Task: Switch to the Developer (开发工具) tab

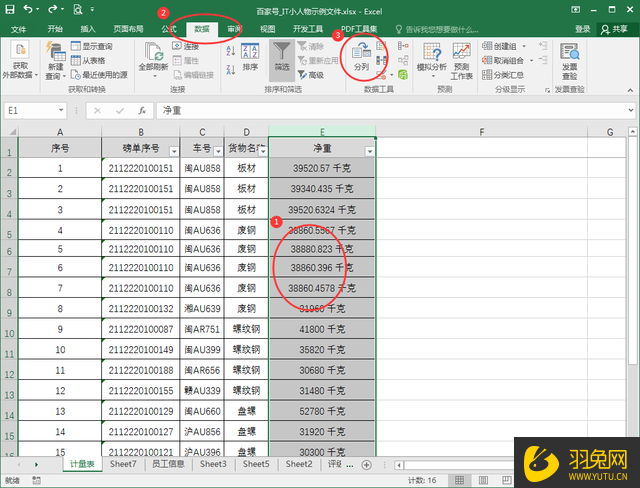Action: point(308,29)
